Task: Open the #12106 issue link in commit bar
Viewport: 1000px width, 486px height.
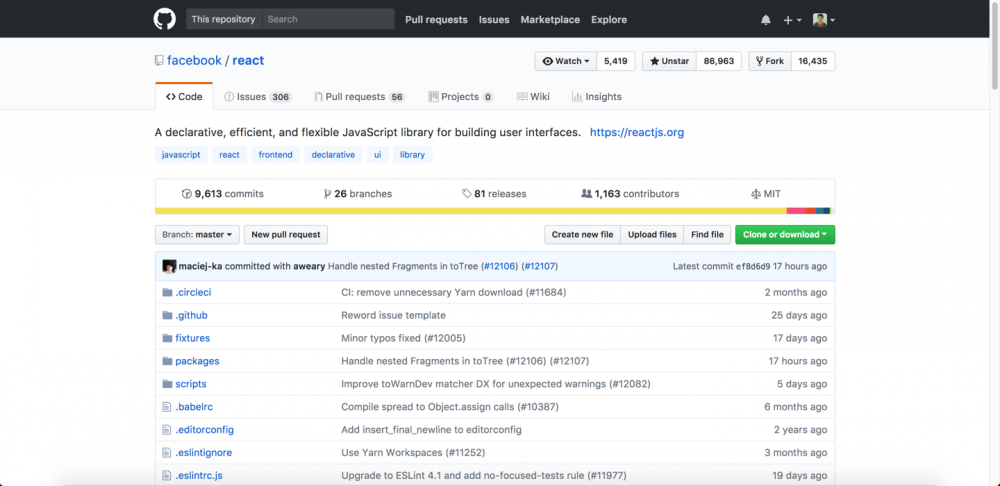Action: (500, 266)
